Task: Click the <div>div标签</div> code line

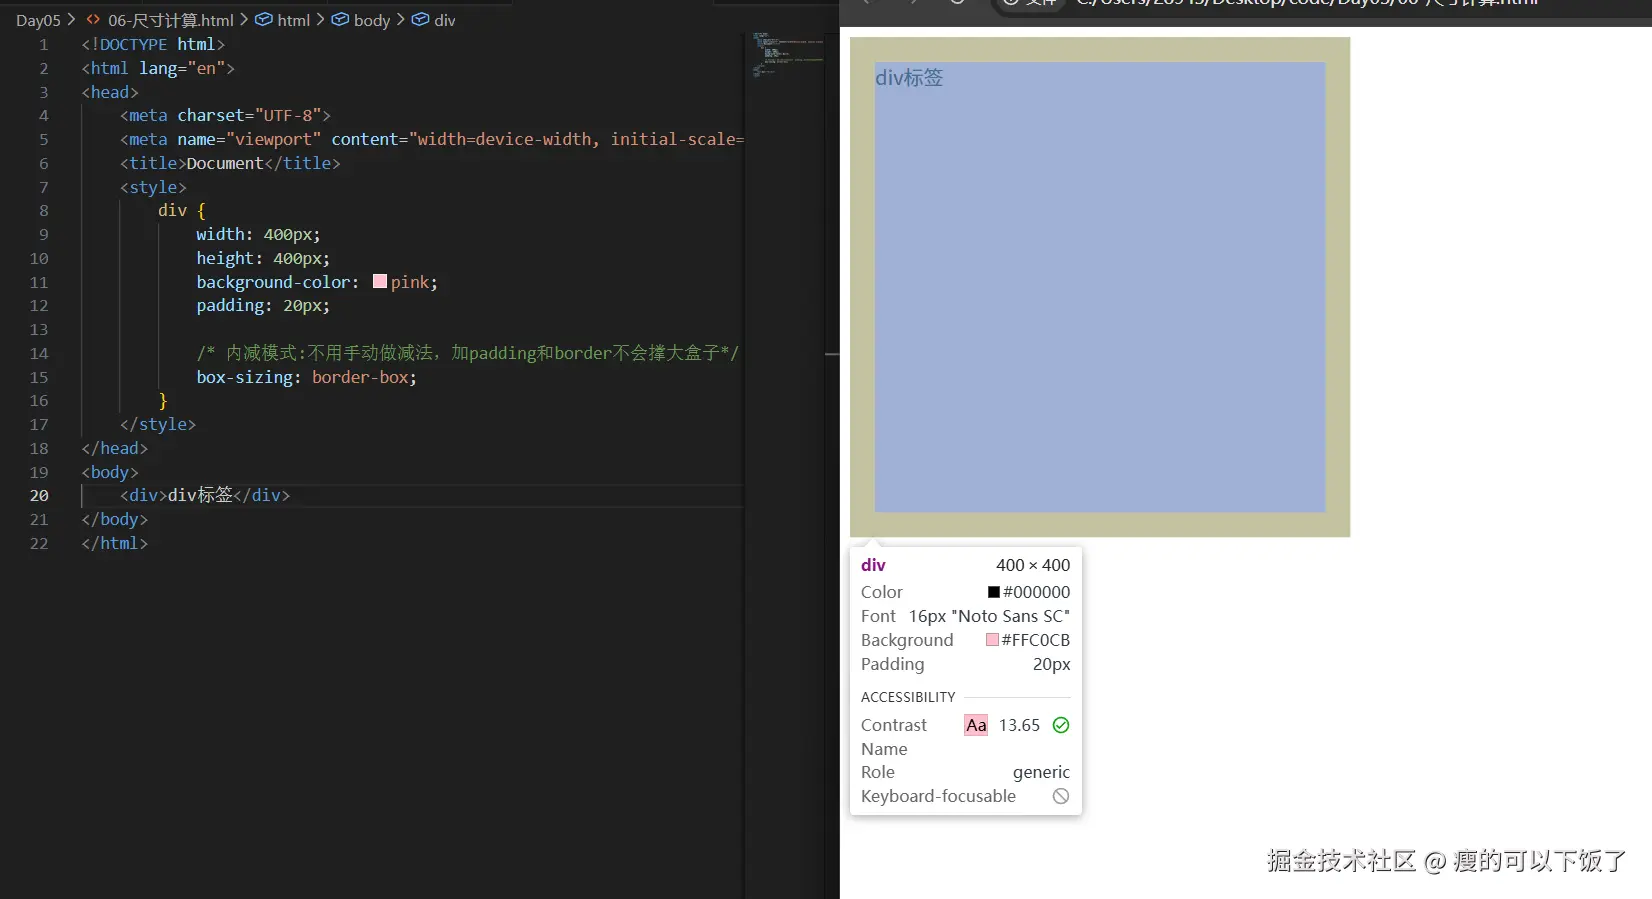Action: click(x=205, y=495)
